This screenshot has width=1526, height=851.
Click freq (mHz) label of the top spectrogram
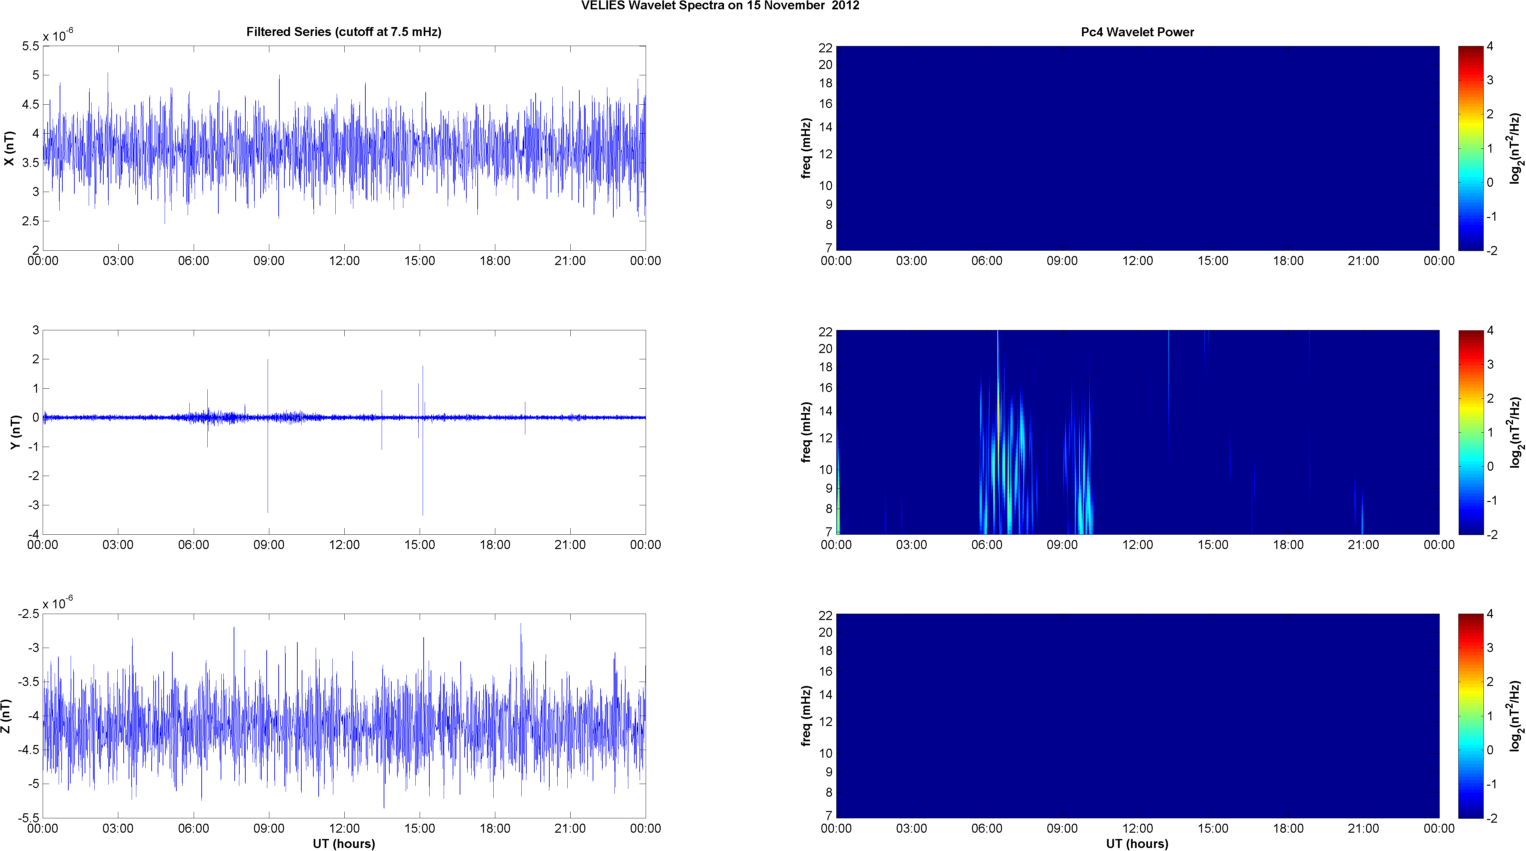click(806, 148)
